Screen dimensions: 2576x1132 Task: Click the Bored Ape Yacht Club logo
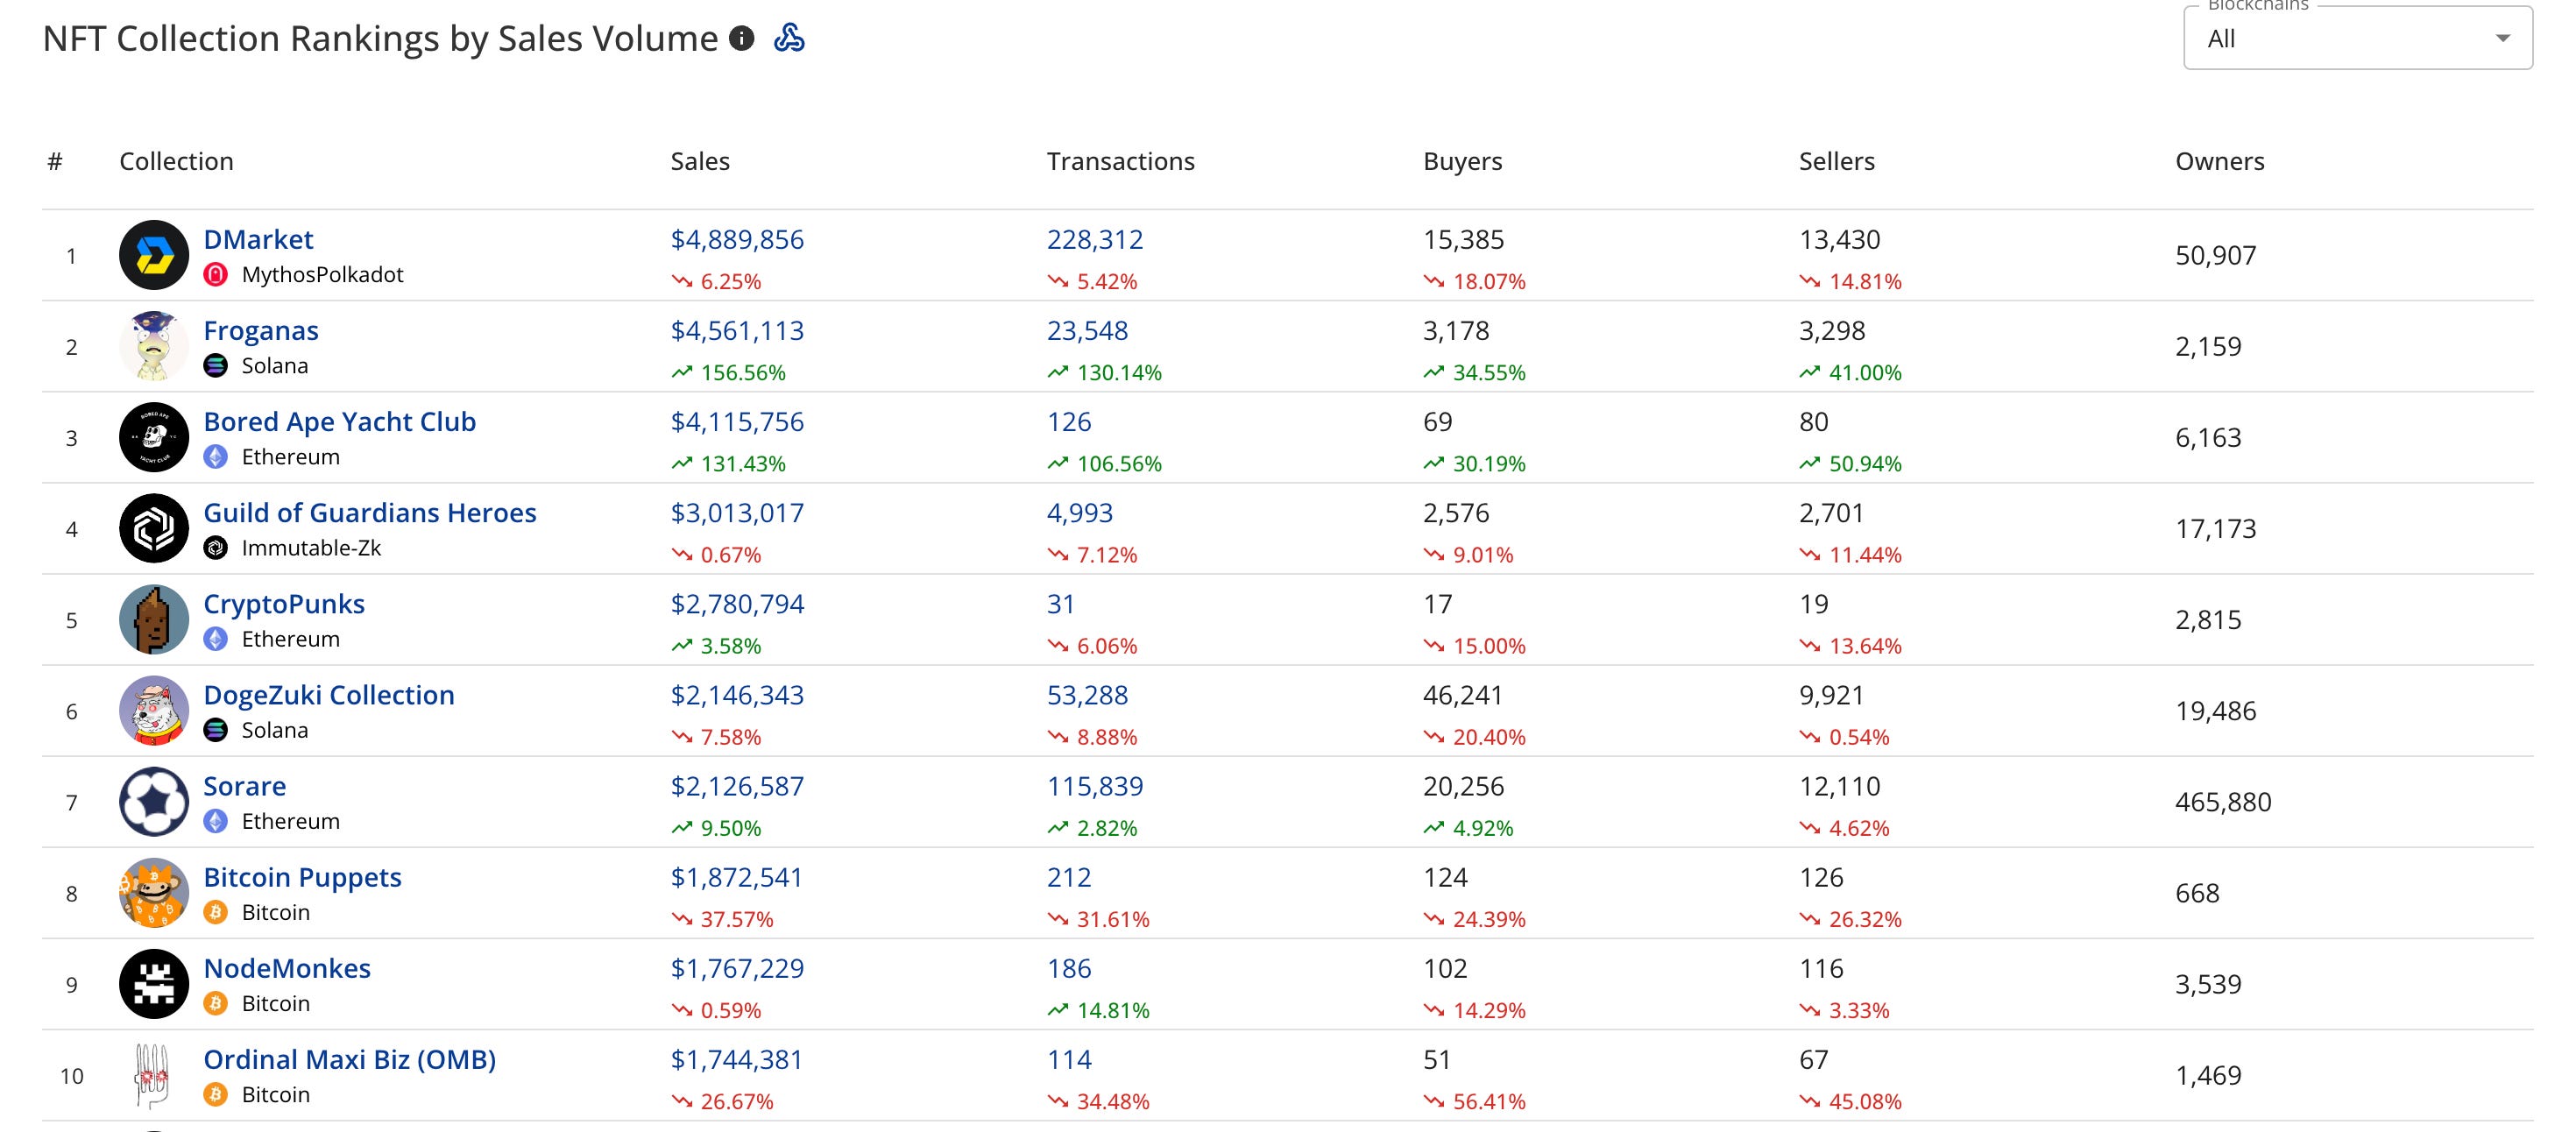154,437
